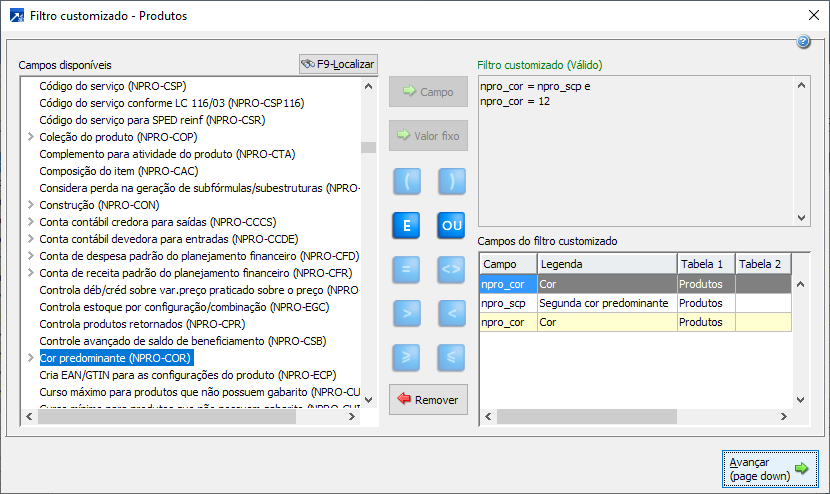This screenshot has width=830, height=494.
Task: Select Código do serviço para SPED reinf
Action: coord(152,120)
